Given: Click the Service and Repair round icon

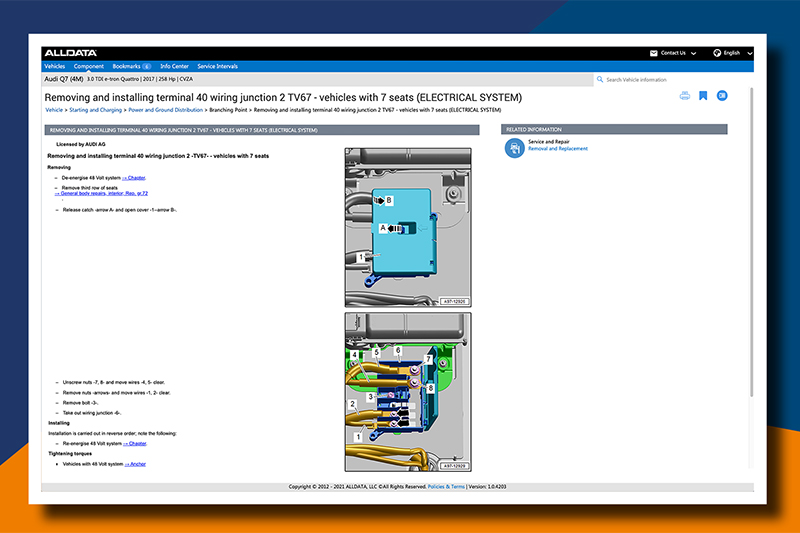Looking at the screenshot, I should click(515, 148).
